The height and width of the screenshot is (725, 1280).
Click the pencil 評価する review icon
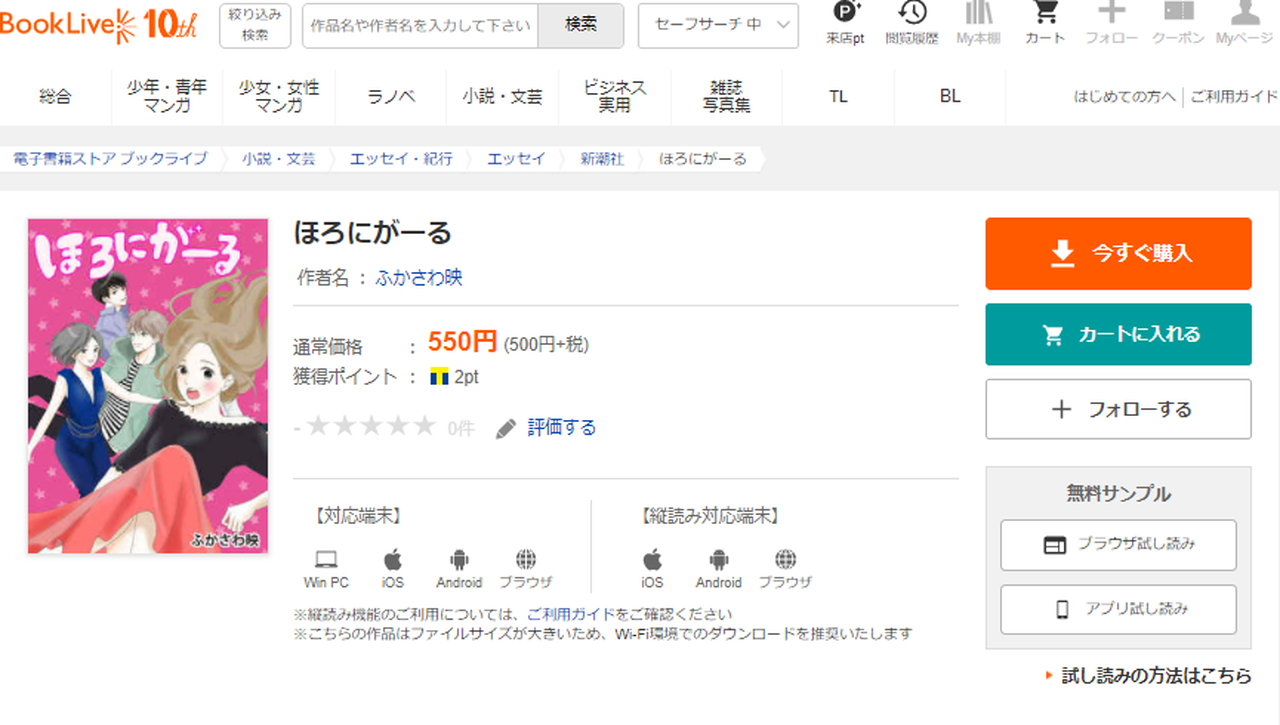pyautogui.click(x=507, y=428)
